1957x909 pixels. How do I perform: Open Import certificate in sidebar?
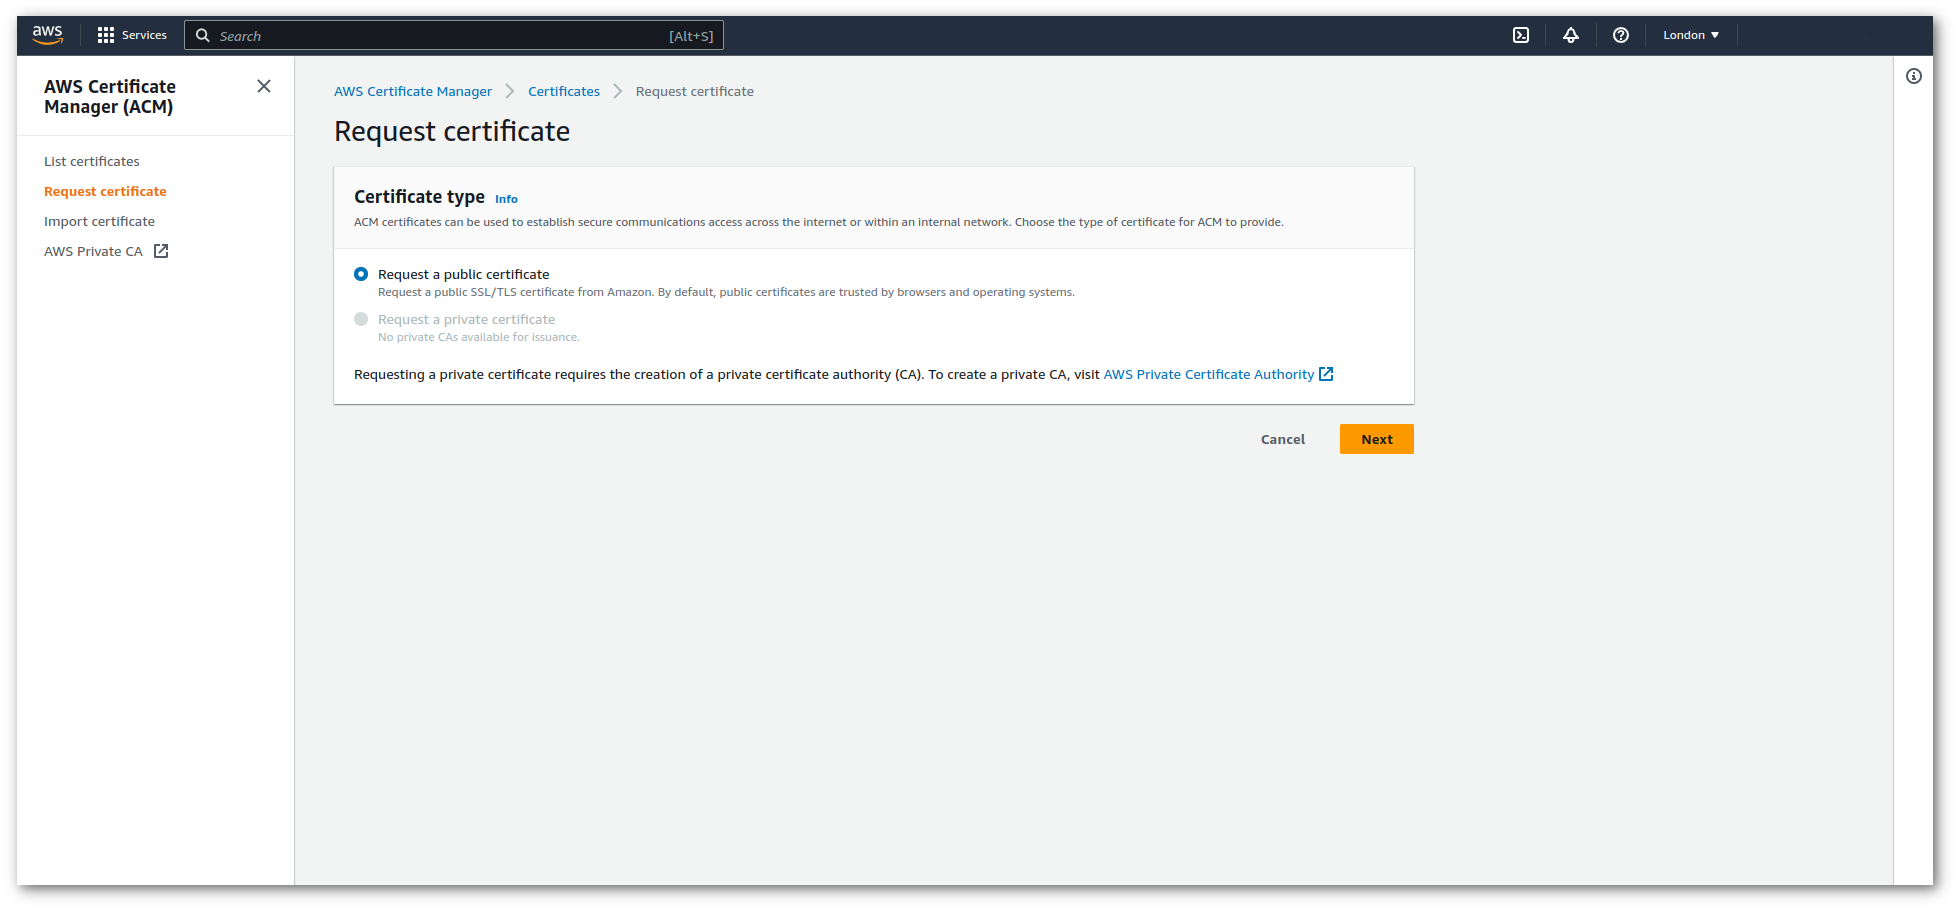tap(99, 221)
